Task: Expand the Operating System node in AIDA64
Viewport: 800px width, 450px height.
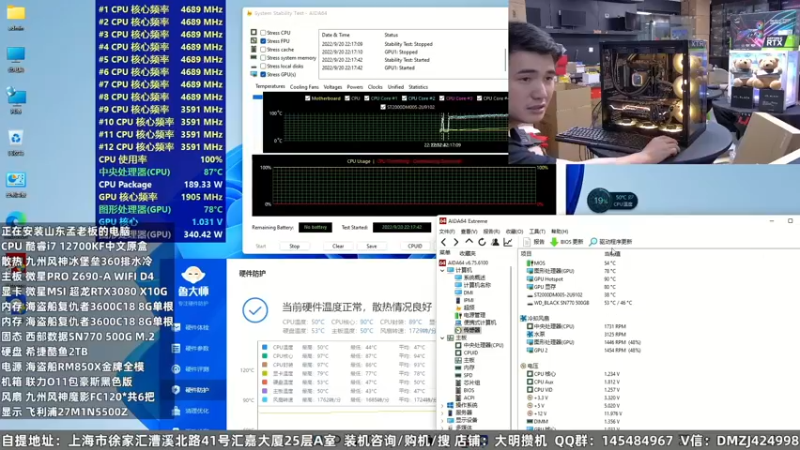Action: point(442,405)
